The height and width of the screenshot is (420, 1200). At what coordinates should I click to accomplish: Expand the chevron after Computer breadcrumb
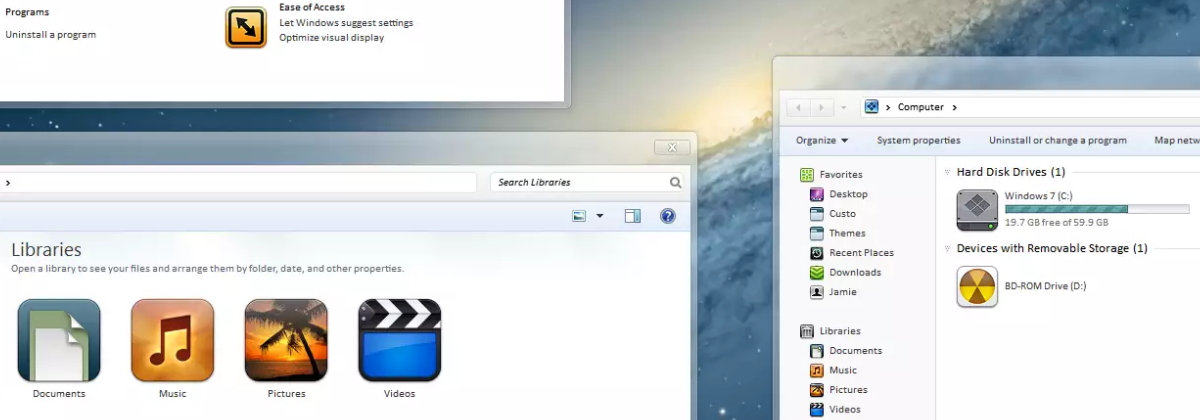tap(955, 107)
